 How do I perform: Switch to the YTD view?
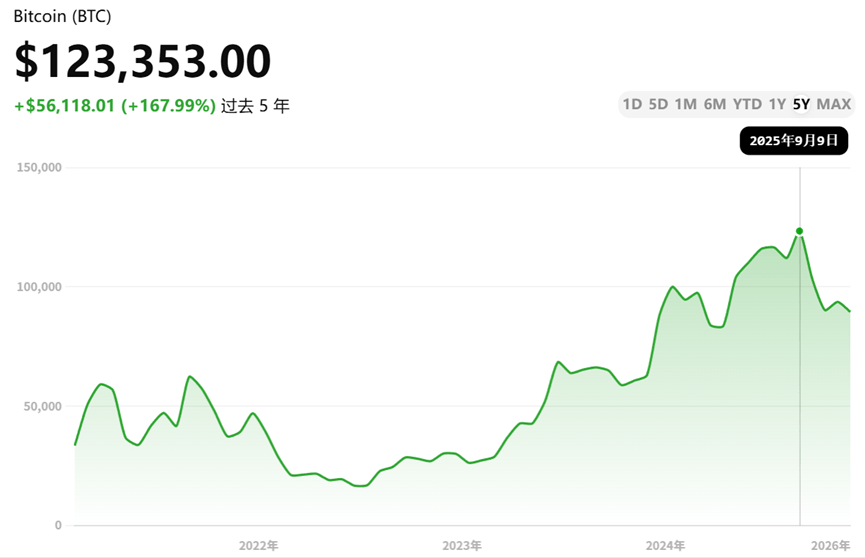click(x=747, y=104)
